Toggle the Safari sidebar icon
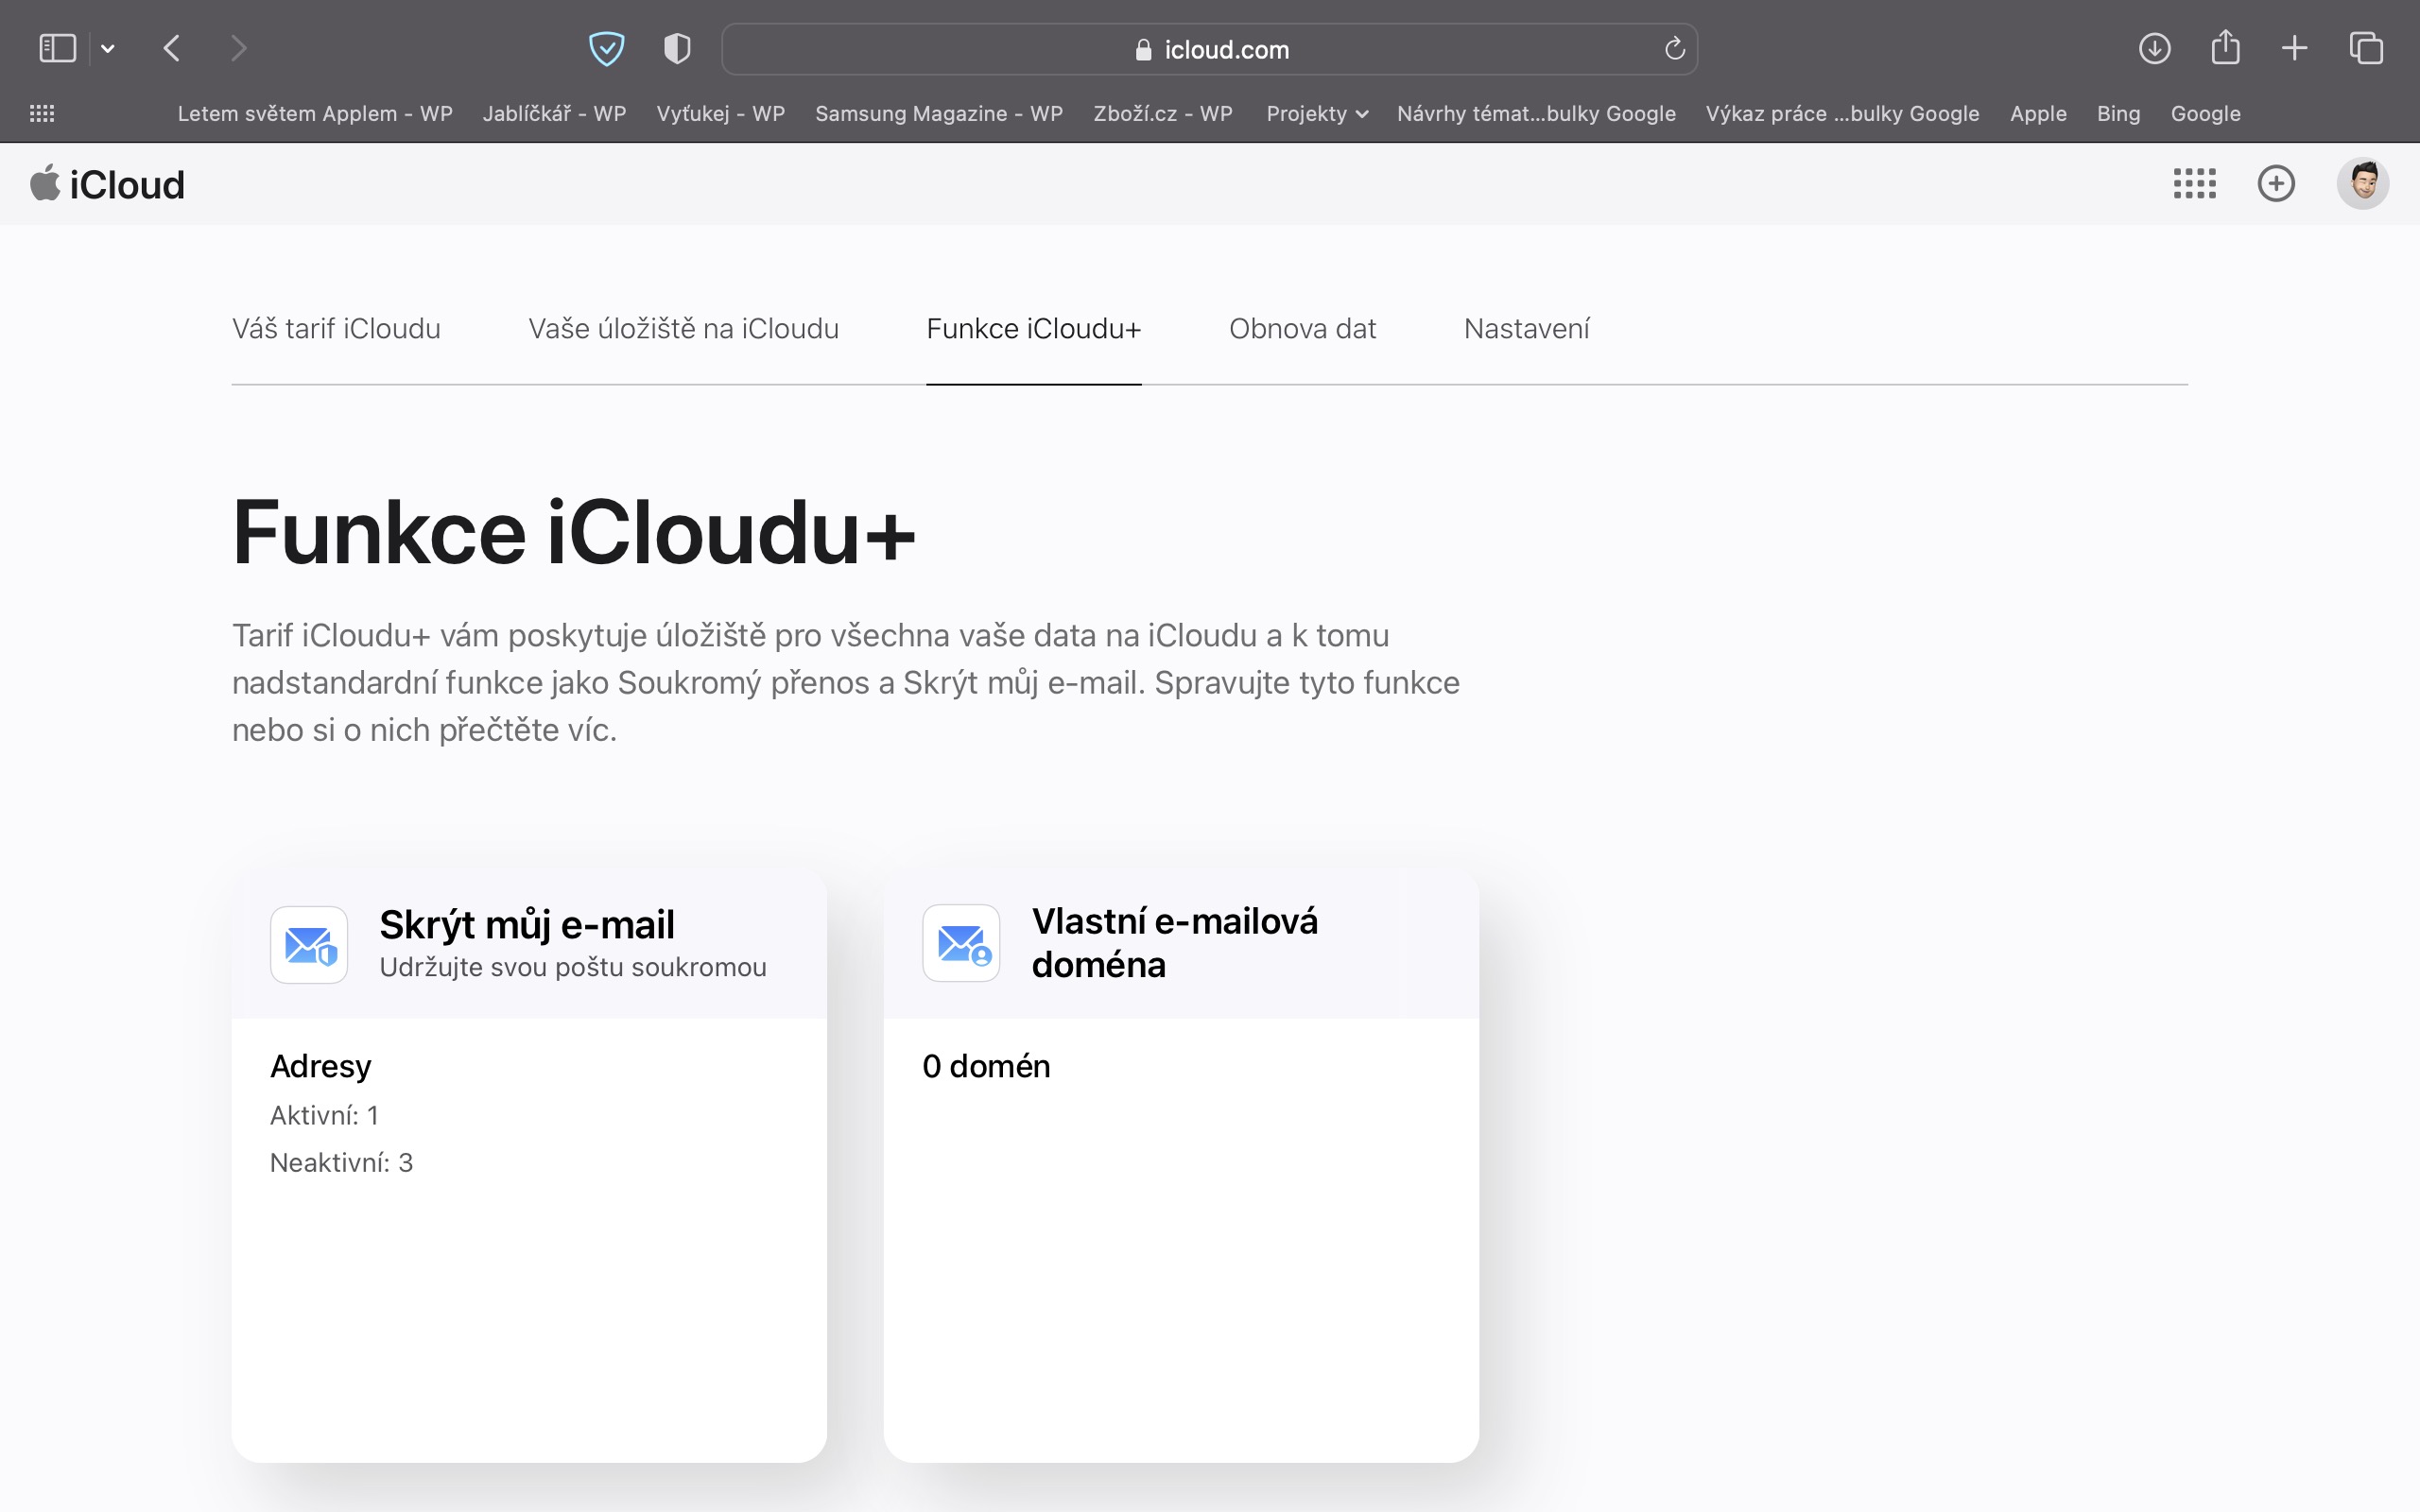 (57, 48)
